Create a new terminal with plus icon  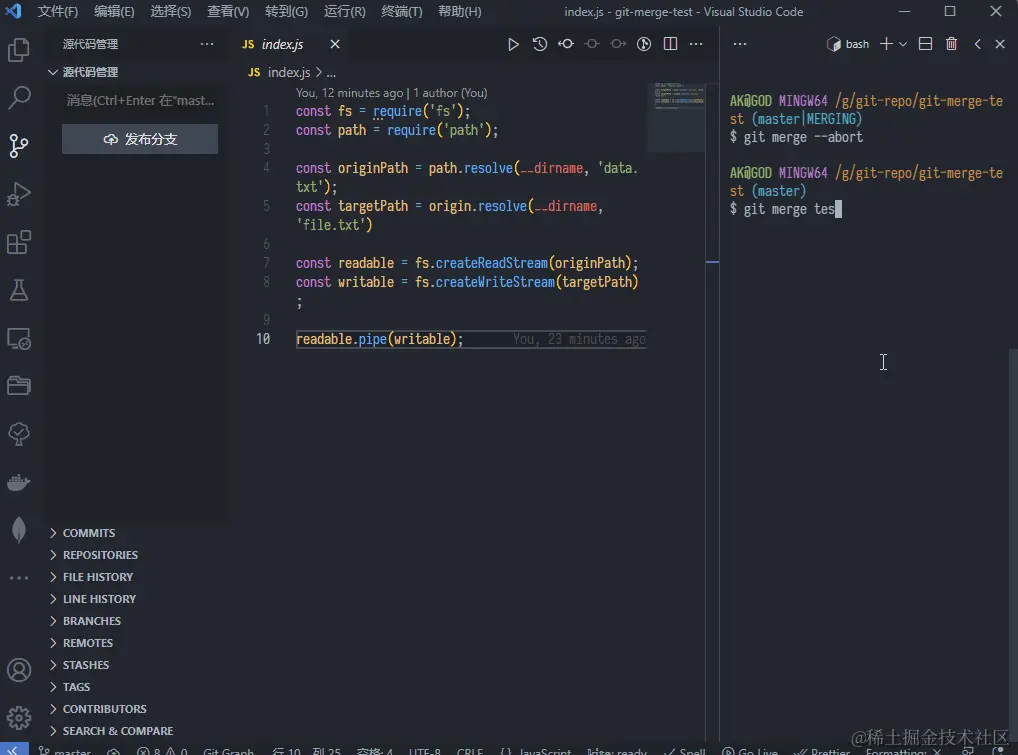(886, 44)
